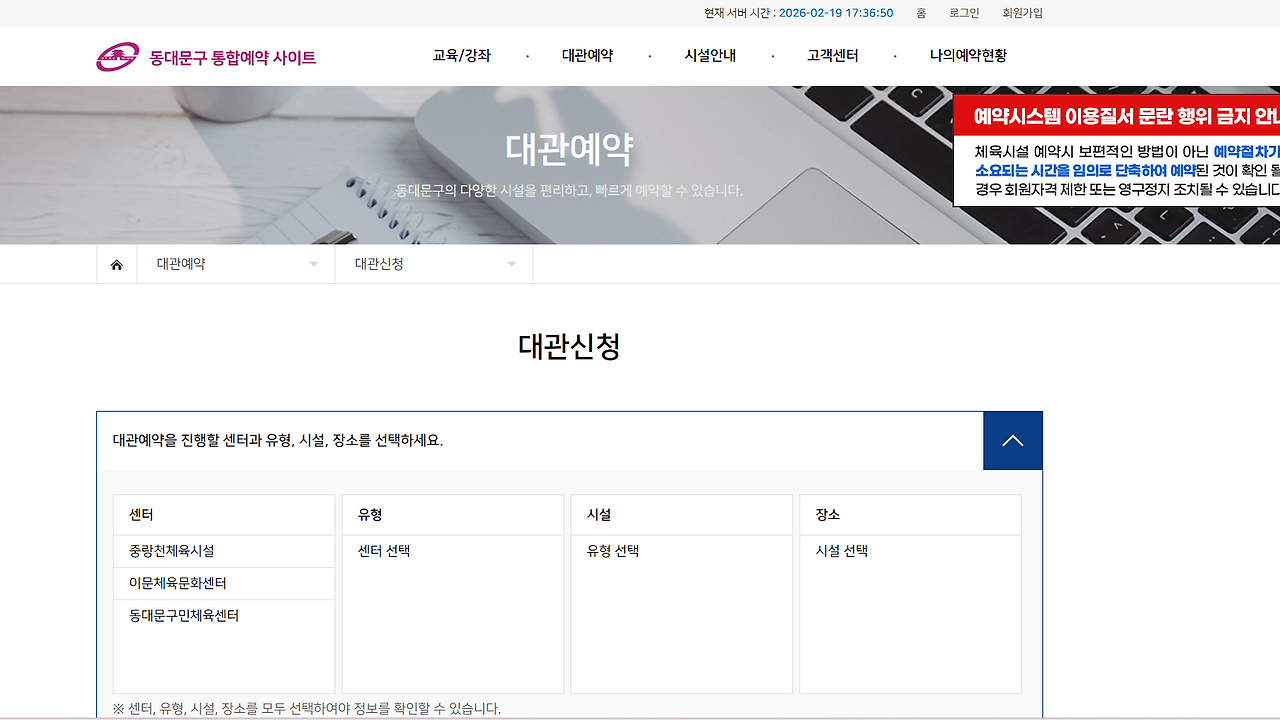Click the 유형 column header
This screenshot has height=720, width=1280.
pos(453,515)
